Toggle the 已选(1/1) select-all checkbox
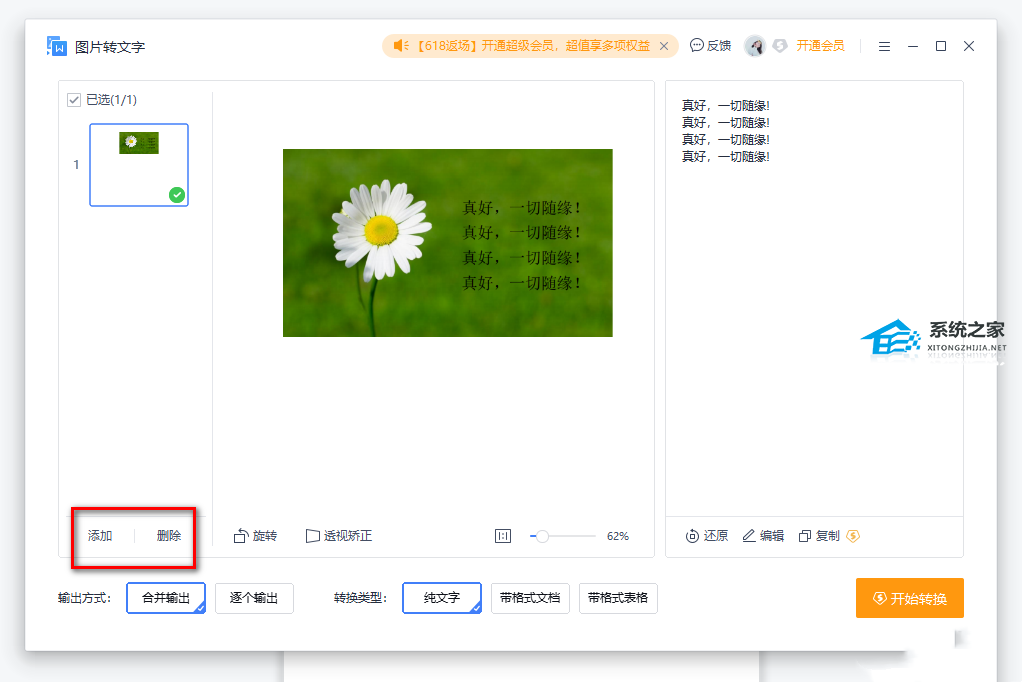Viewport: 1022px width, 682px height. [74, 100]
